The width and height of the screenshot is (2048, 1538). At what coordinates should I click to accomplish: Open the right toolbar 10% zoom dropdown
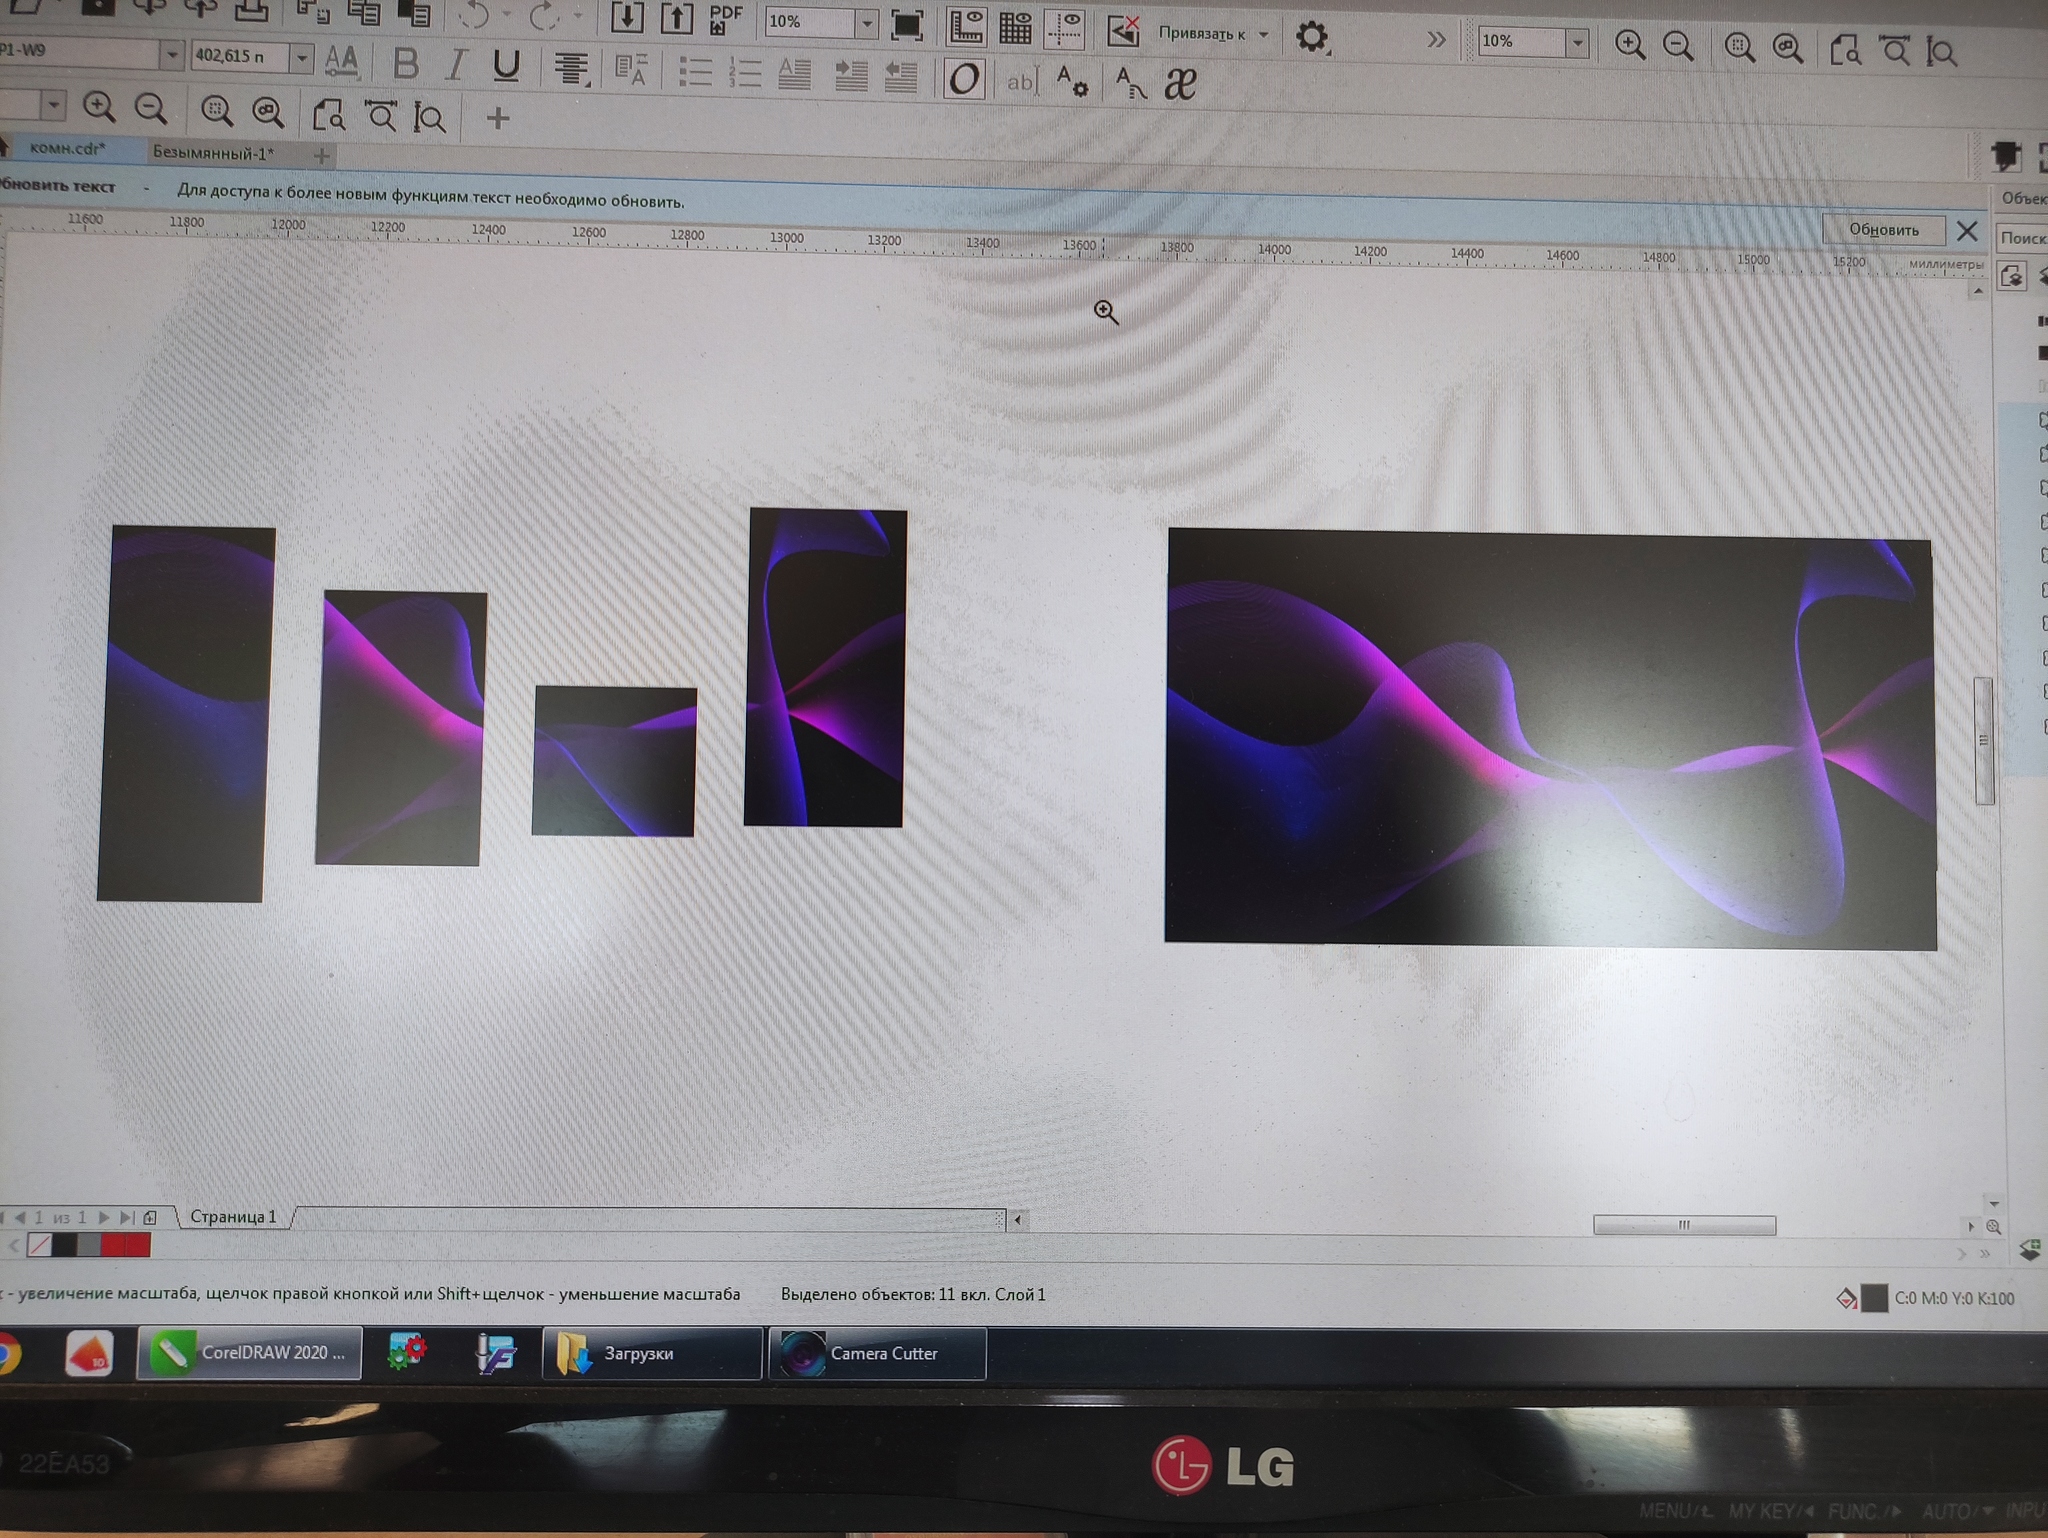1577,43
